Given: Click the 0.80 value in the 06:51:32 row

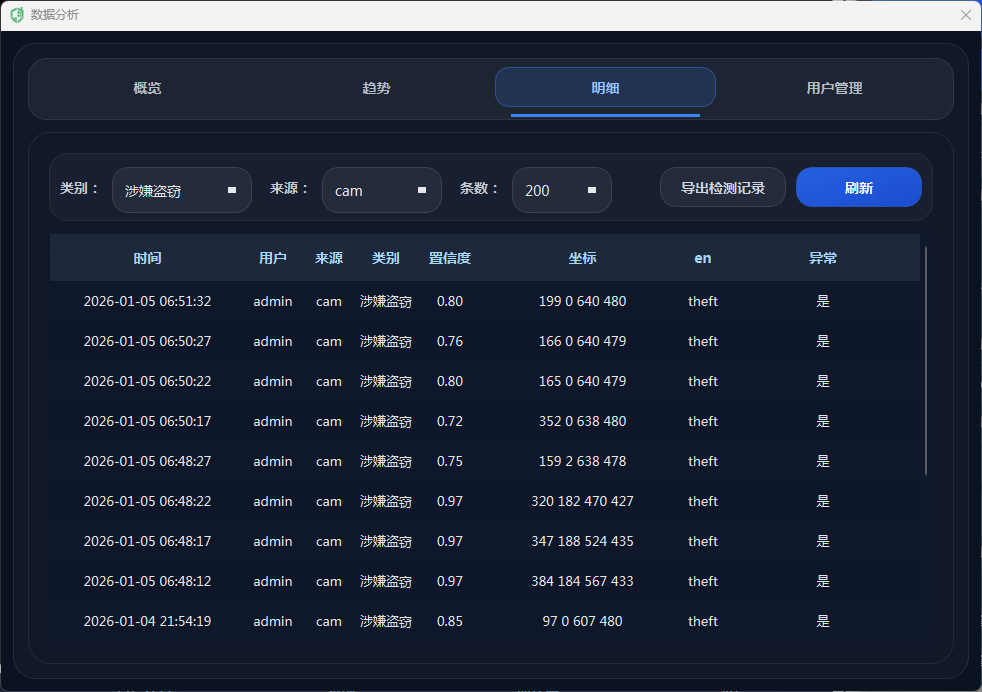Looking at the screenshot, I should (450, 301).
